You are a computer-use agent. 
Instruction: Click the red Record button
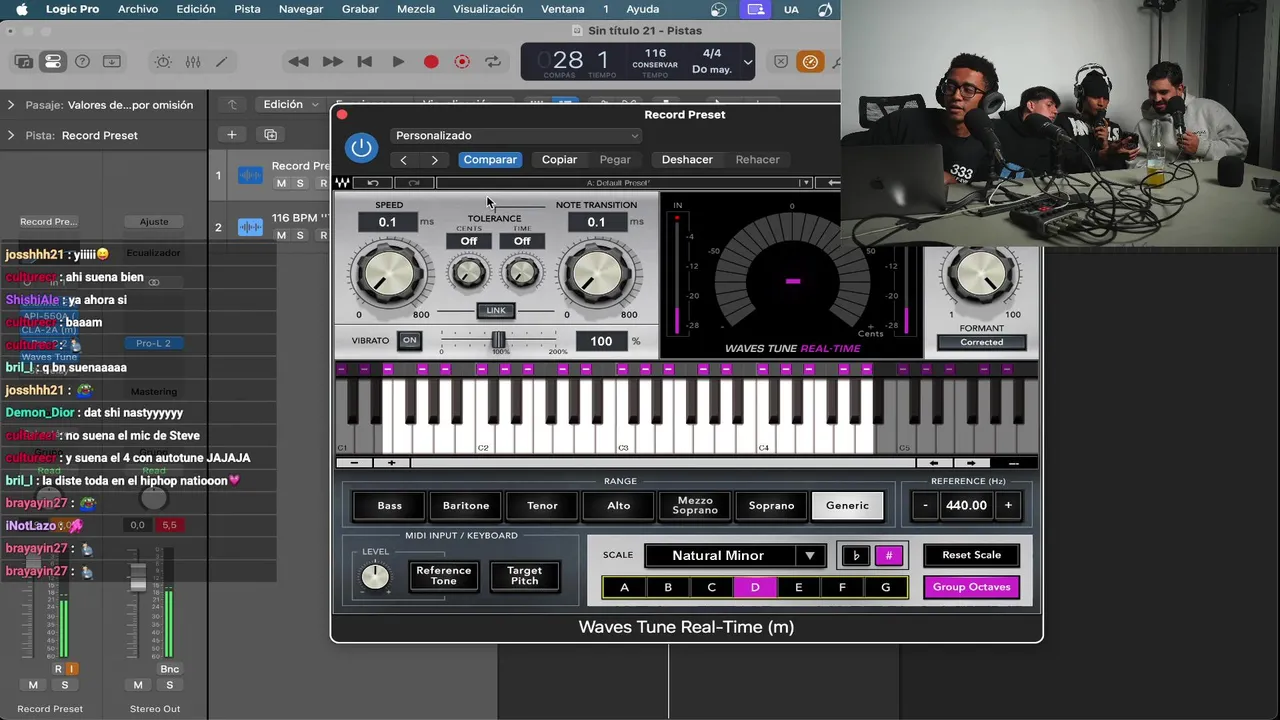pyautogui.click(x=431, y=62)
